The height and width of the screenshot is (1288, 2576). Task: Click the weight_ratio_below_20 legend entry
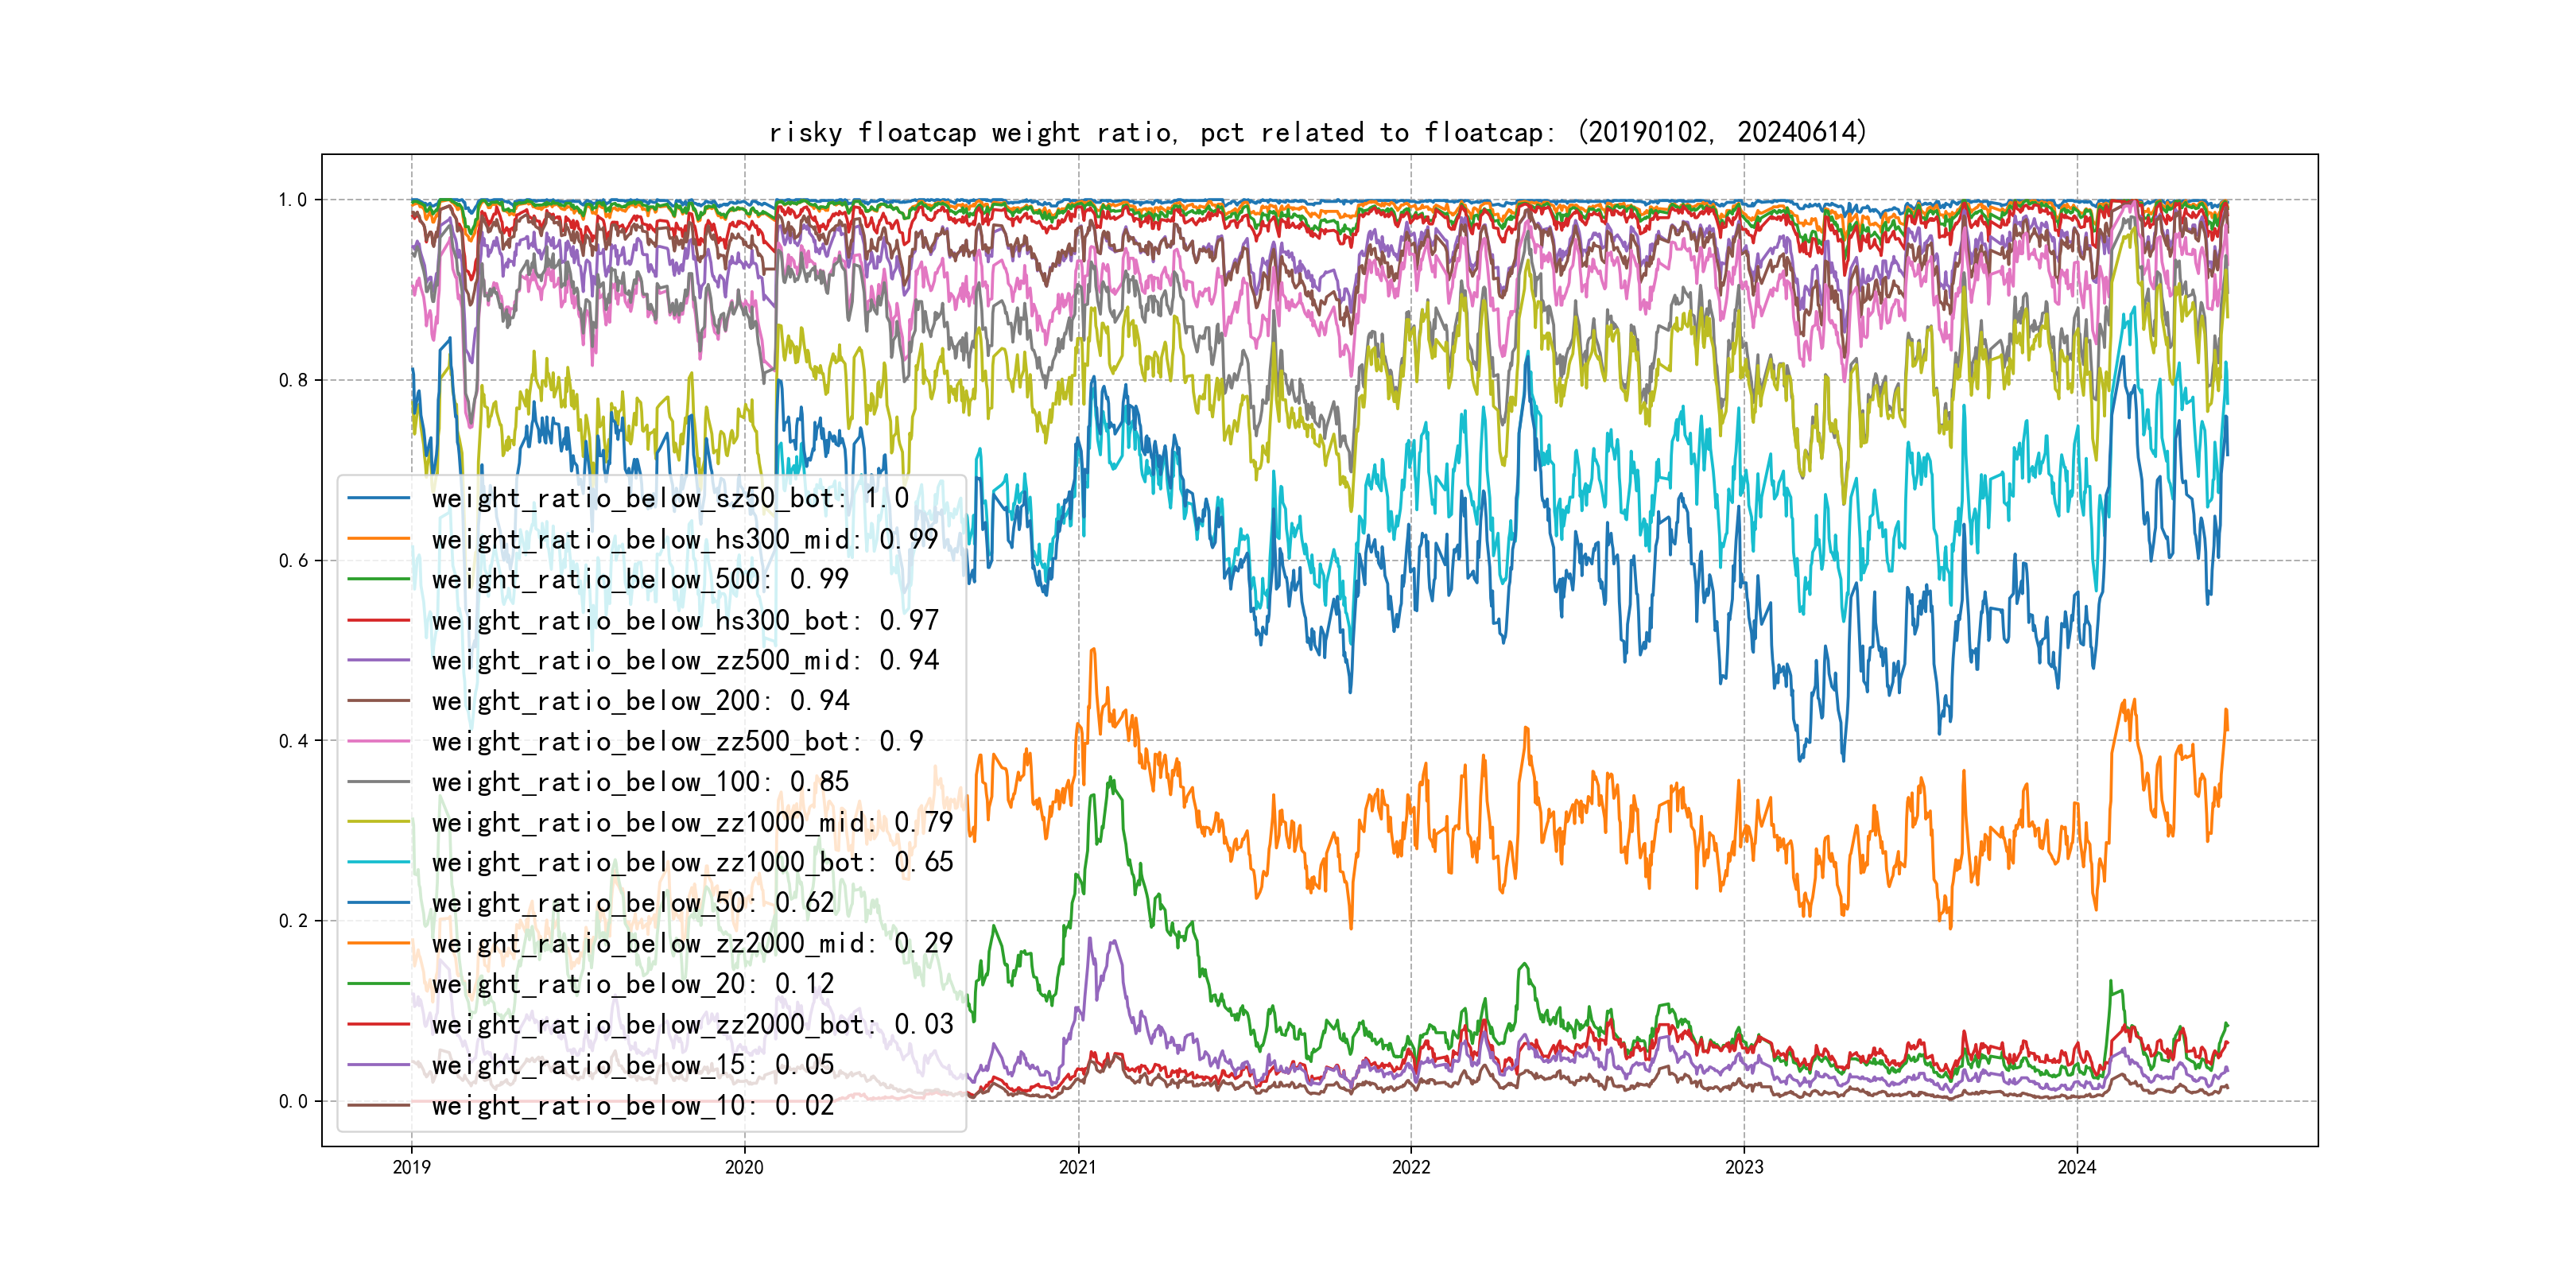[x=632, y=984]
